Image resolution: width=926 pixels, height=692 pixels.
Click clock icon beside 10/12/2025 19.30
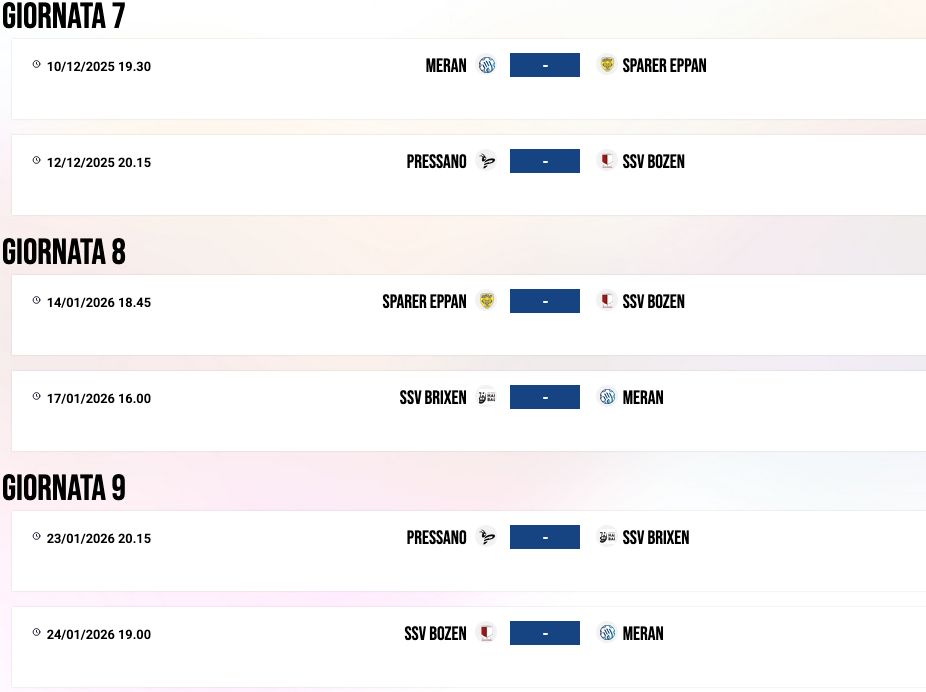[x=37, y=65]
